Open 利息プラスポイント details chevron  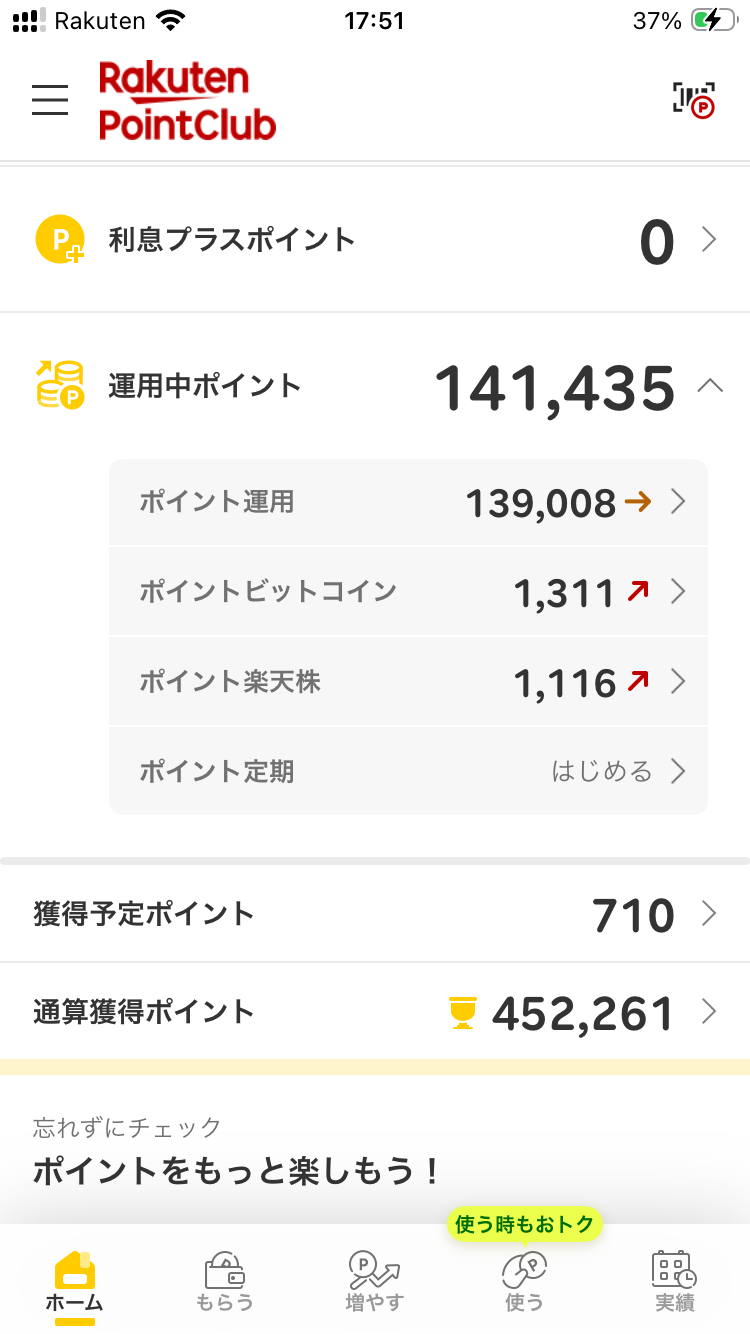point(709,240)
